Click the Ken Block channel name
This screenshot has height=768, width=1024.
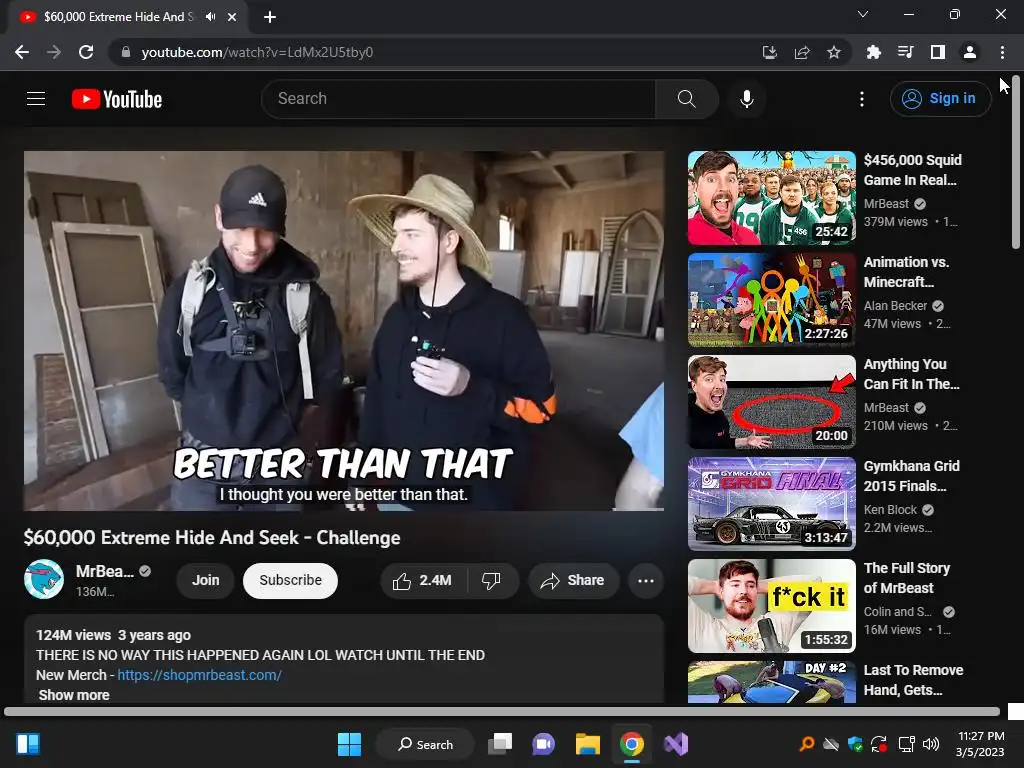[890, 509]
